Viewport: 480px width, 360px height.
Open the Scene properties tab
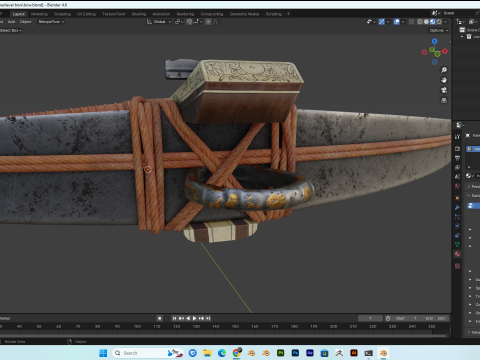pos(457,177)
